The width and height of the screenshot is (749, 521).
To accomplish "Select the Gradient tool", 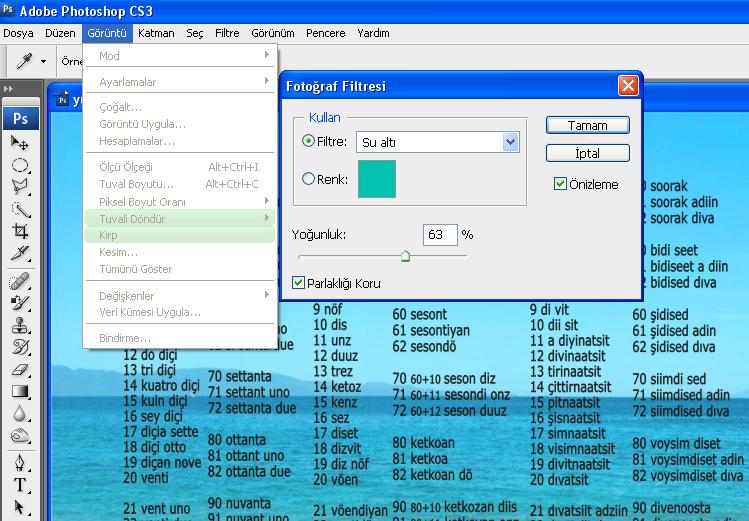I will 20,392.
